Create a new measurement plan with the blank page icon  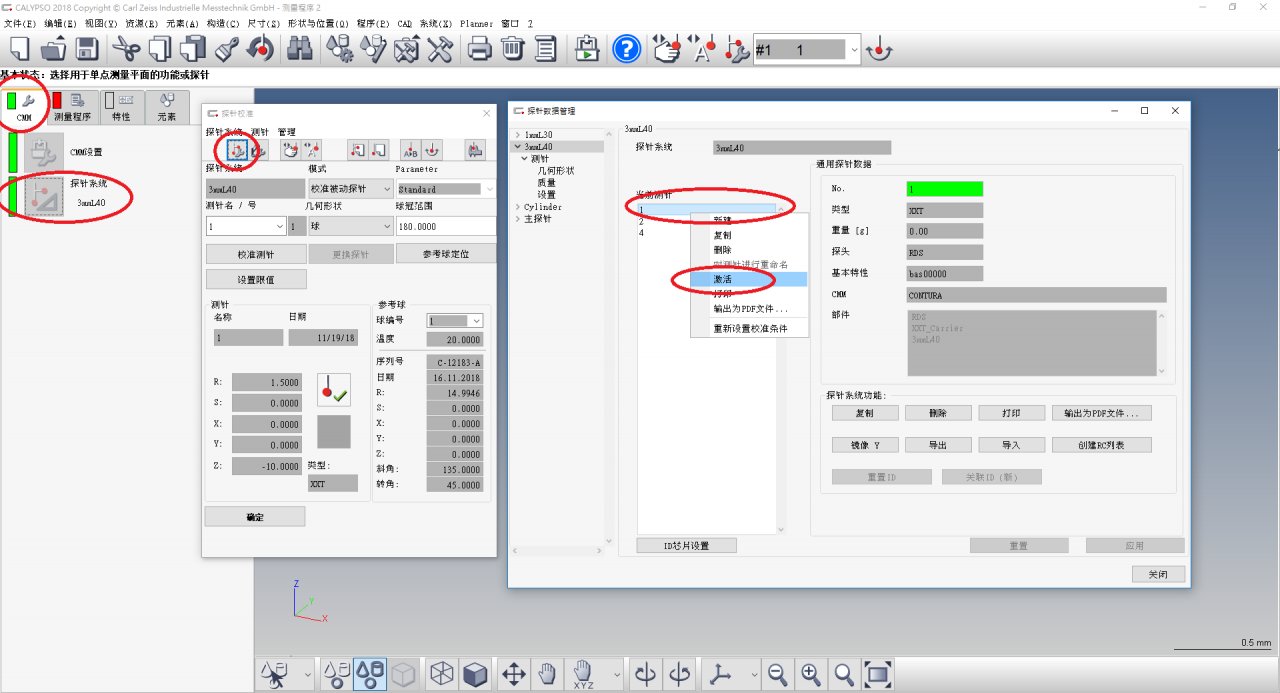click(21, 48)
